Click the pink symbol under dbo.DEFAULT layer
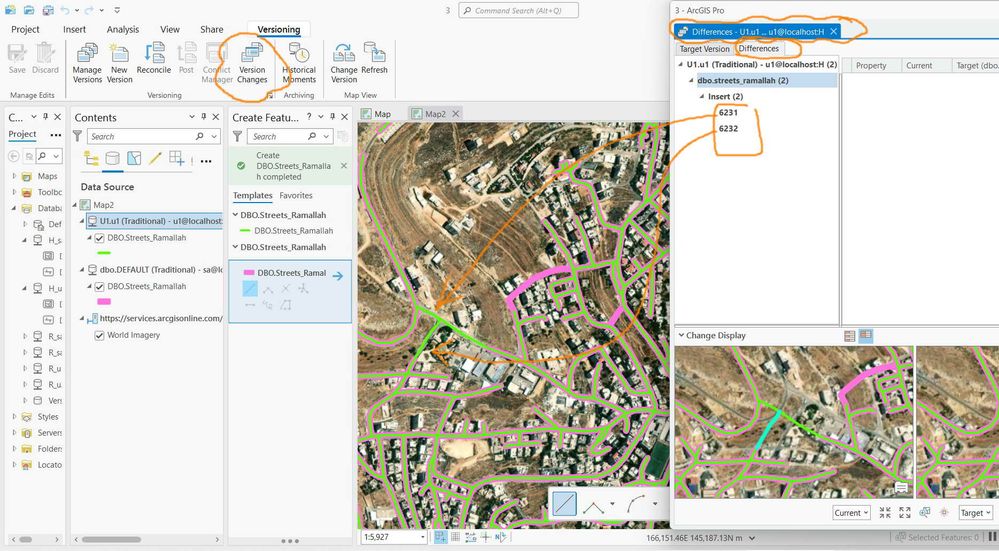Image resolution: width=999 pixels, height=551 pixels. pos(103,301)
